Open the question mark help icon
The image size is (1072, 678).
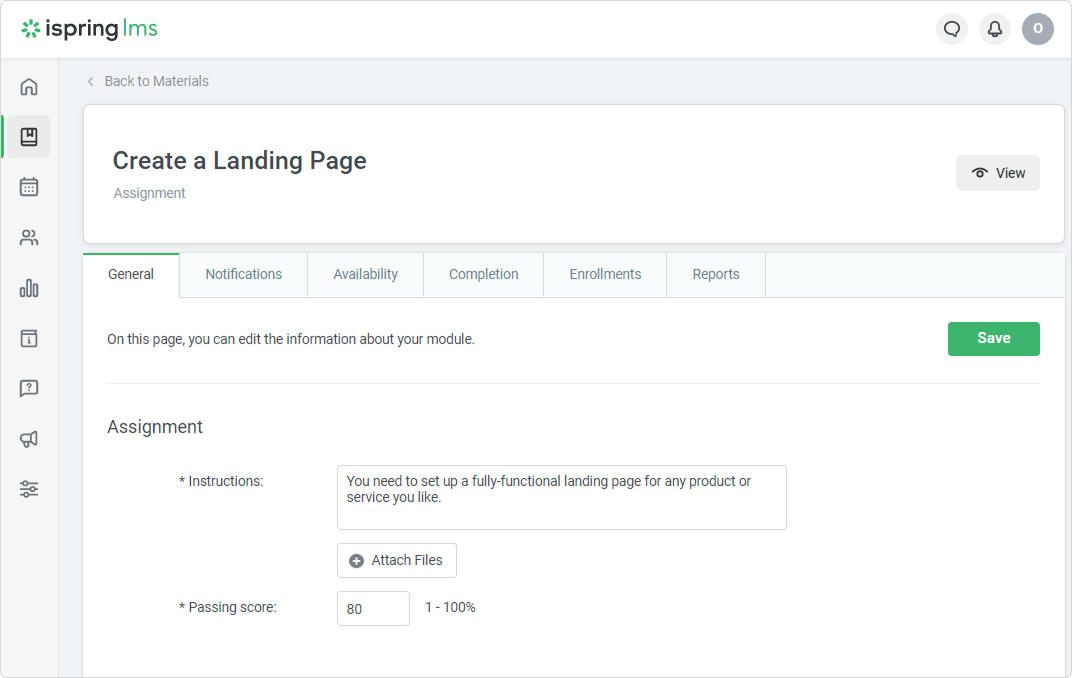(29, 388)
